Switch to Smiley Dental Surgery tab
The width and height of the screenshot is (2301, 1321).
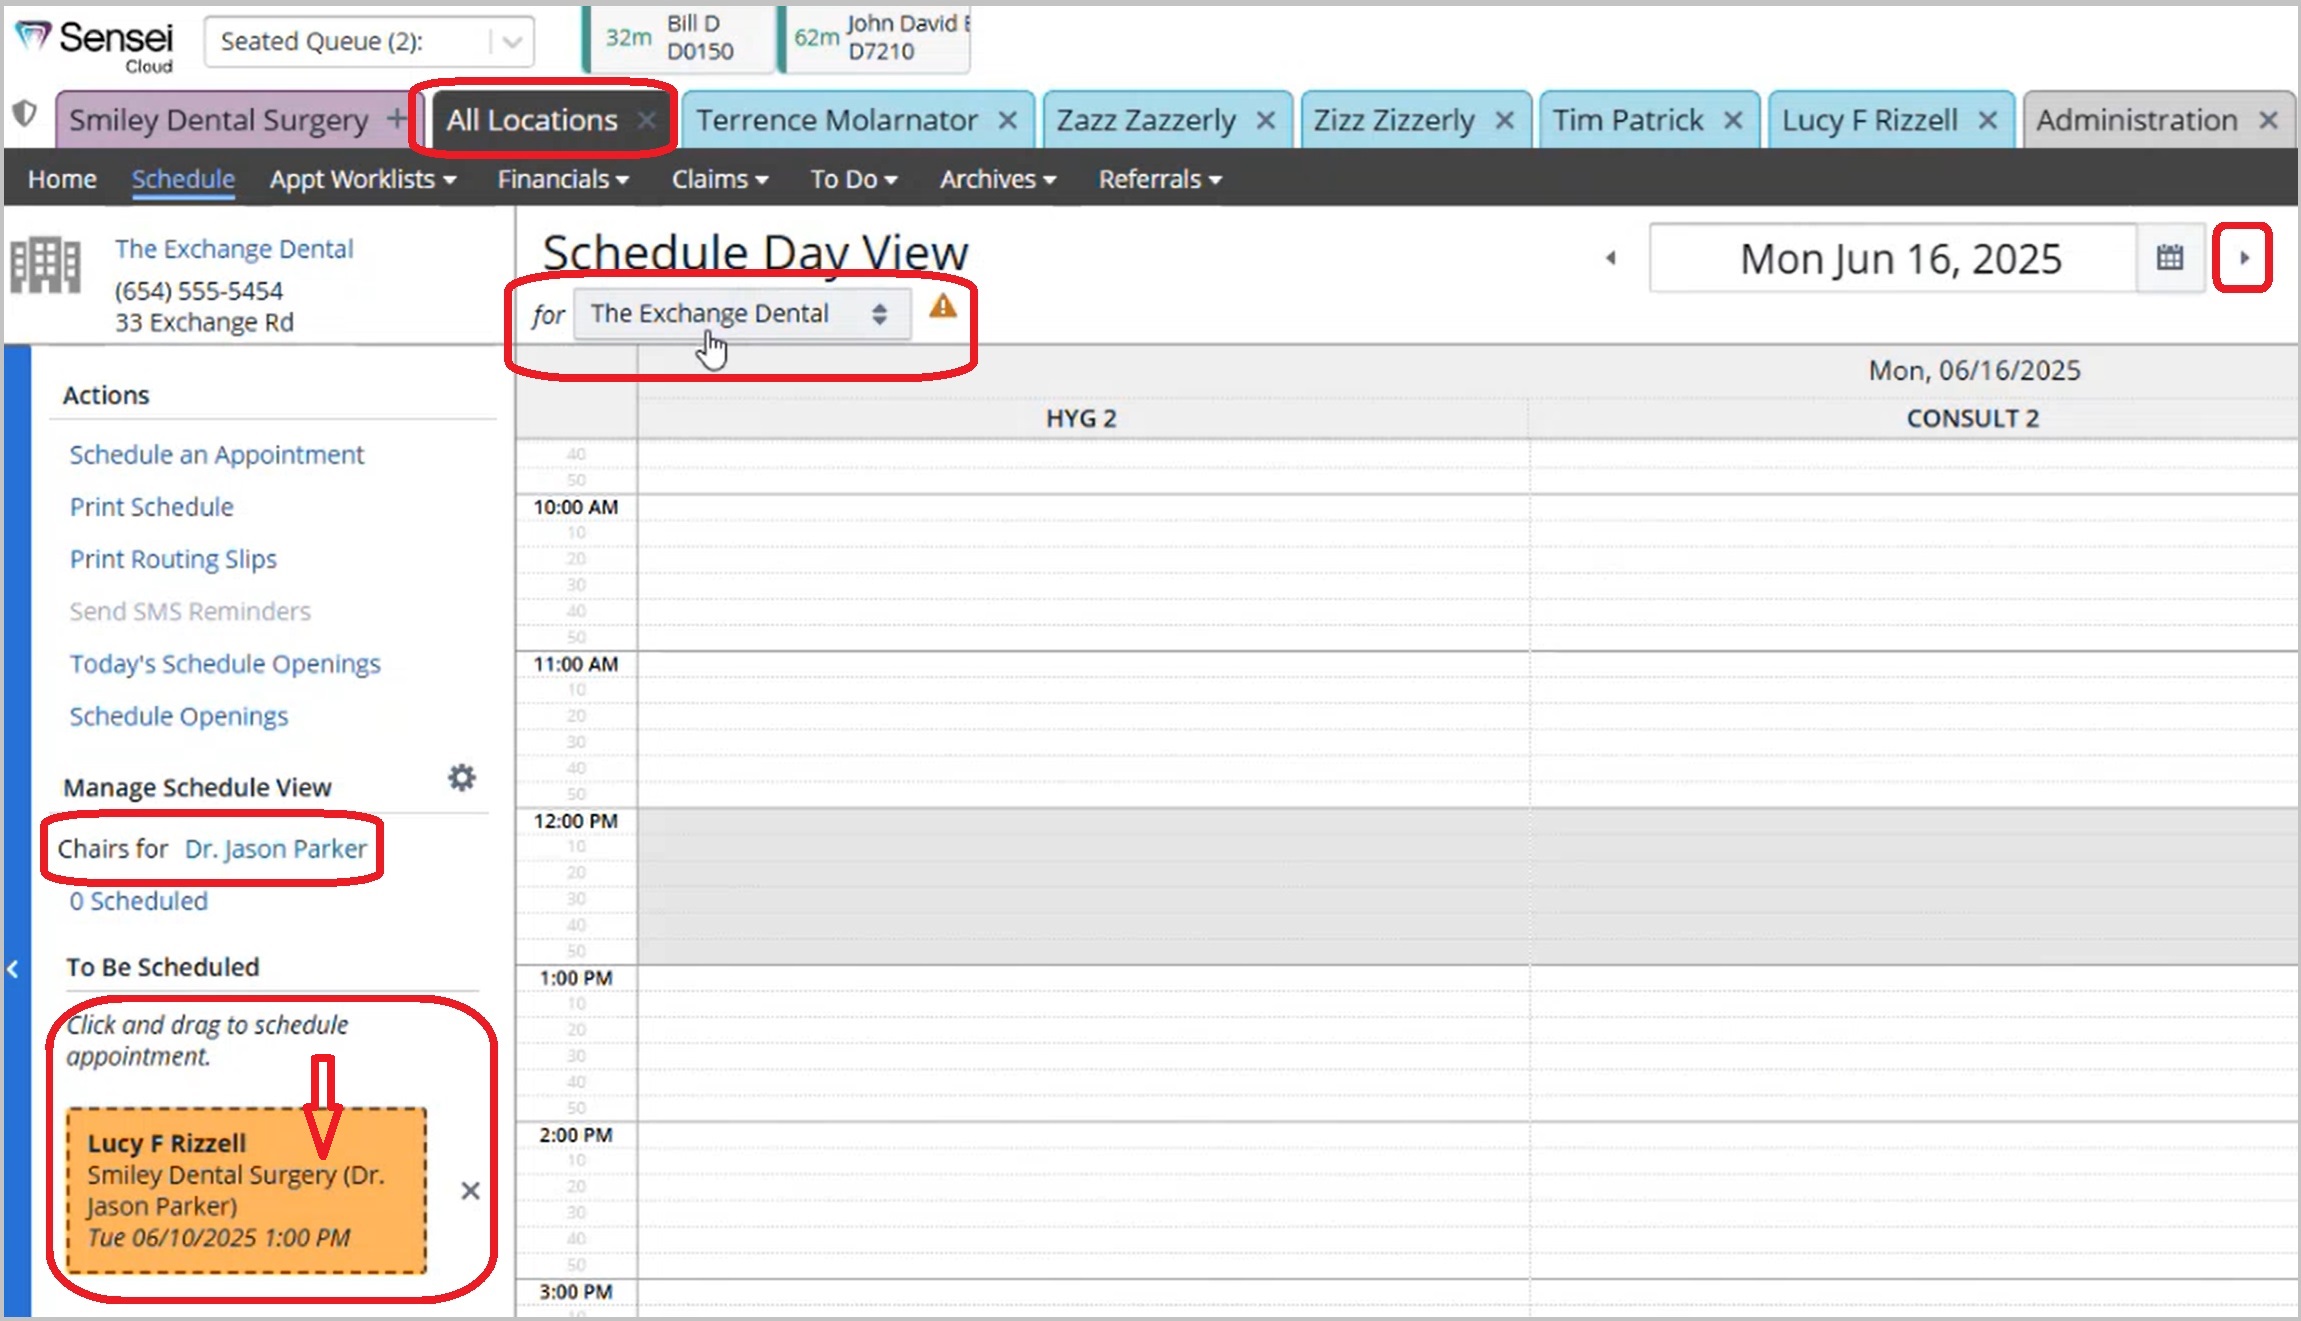[x=218, y=120]
